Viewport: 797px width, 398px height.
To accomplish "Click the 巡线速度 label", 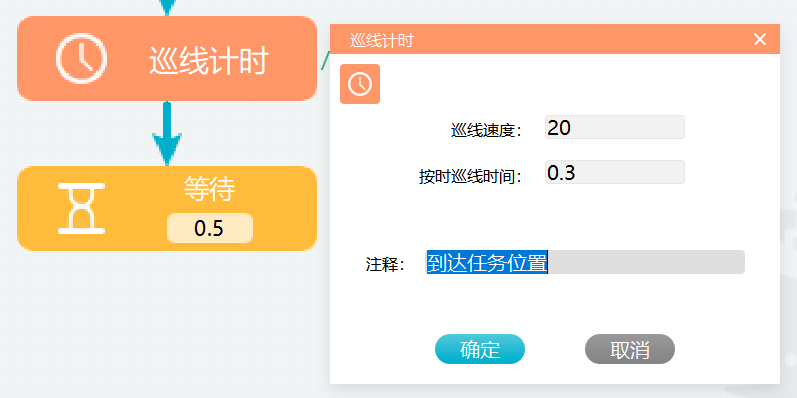I will 486,130.
